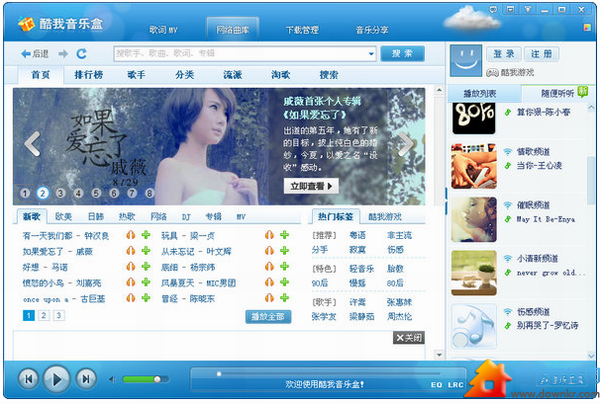Play 好想 - 马诺 using headphone icon
600x404 pixels.
131,266
